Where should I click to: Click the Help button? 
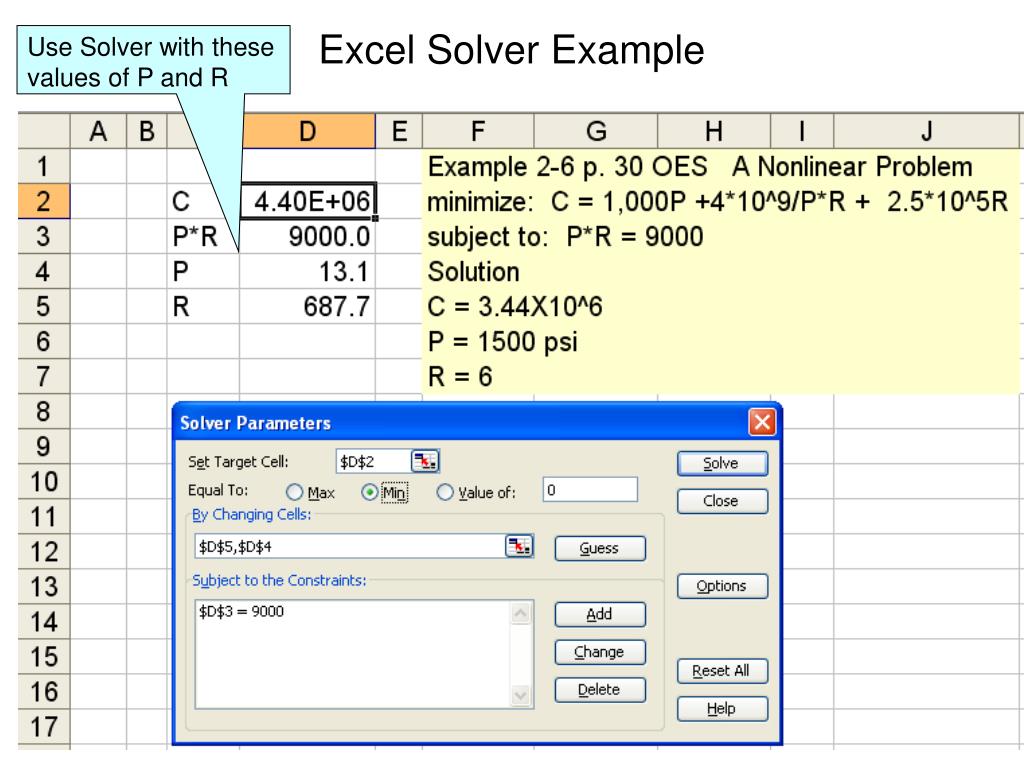coord(722,709)
